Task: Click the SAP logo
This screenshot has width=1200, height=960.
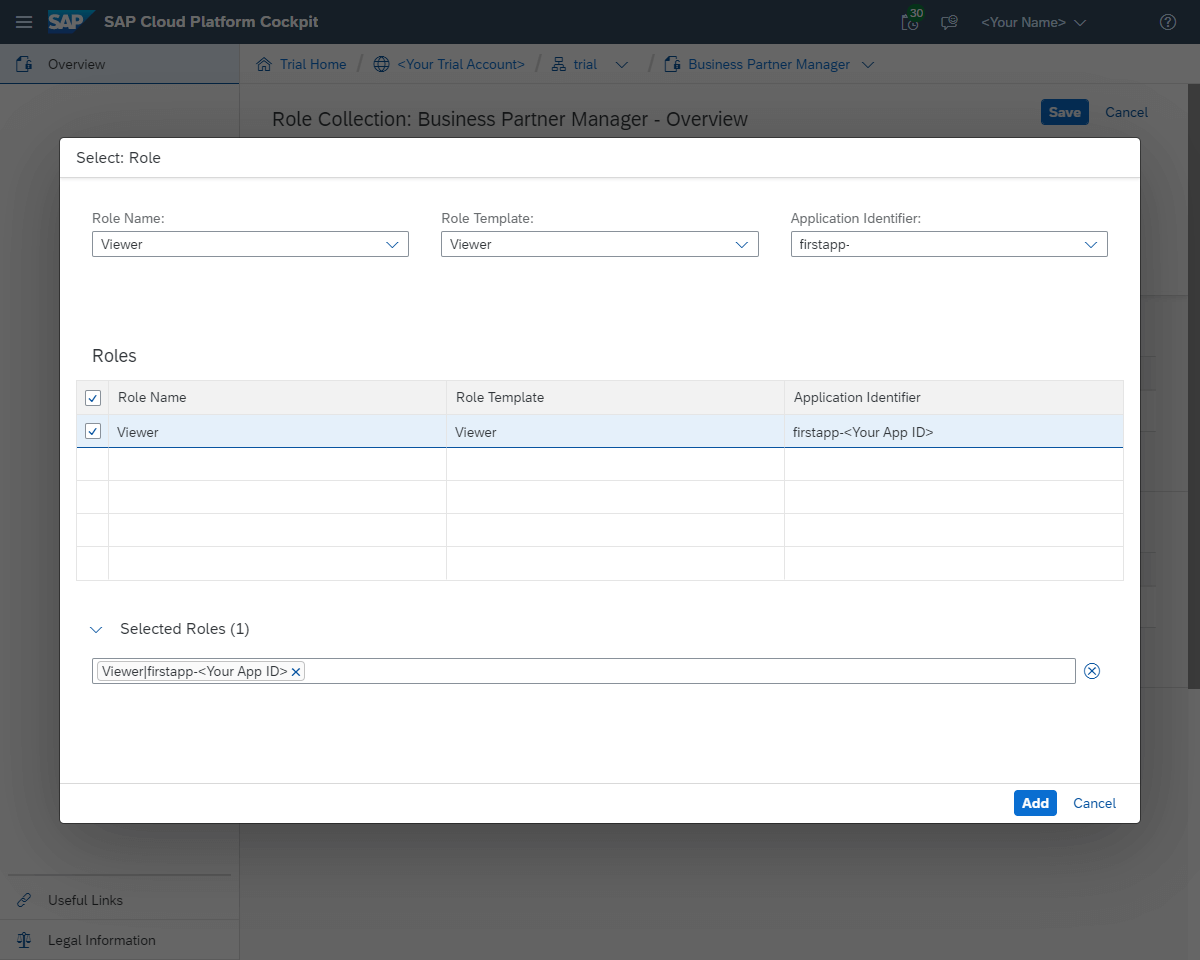Action: 71,21
